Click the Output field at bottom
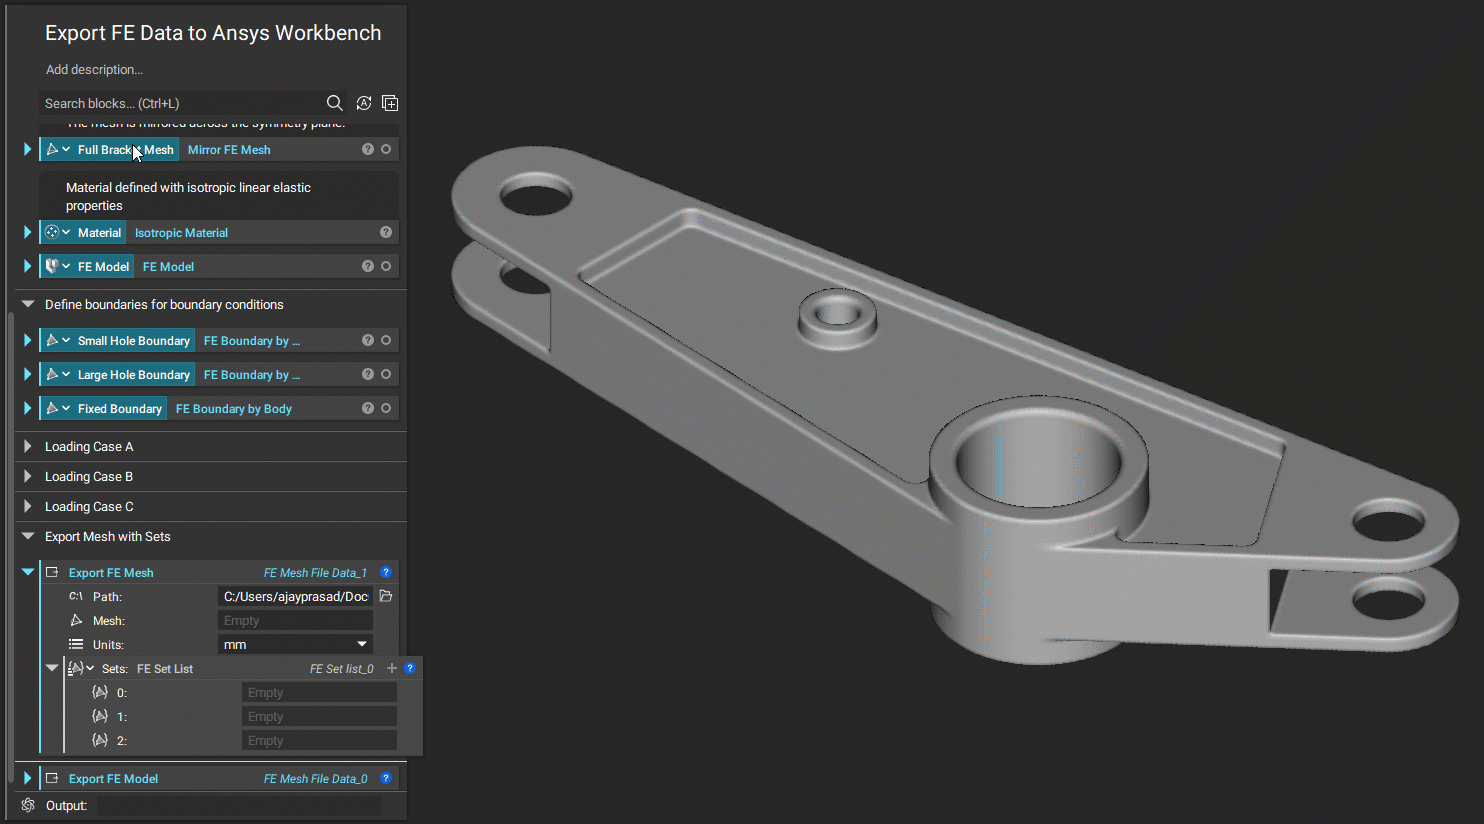The image size is (1484, 824). tap(239, 805)
